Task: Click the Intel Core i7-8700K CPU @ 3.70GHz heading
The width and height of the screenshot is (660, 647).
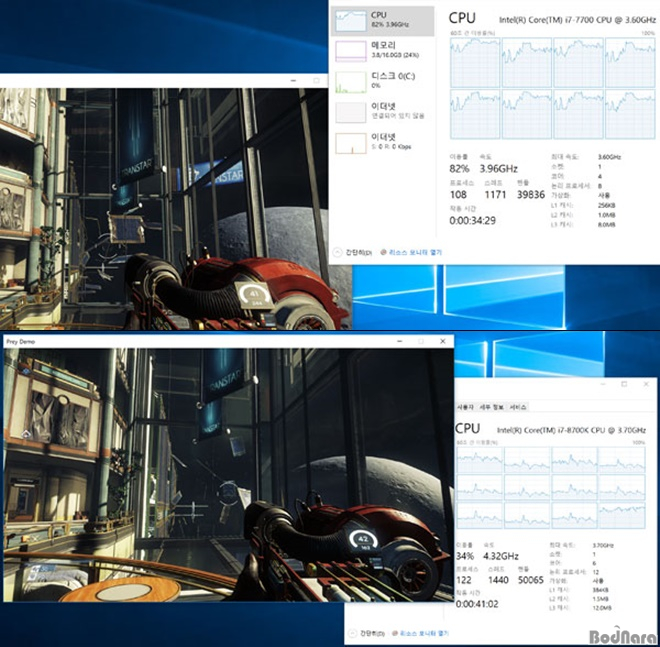Action: pos(571,430)
